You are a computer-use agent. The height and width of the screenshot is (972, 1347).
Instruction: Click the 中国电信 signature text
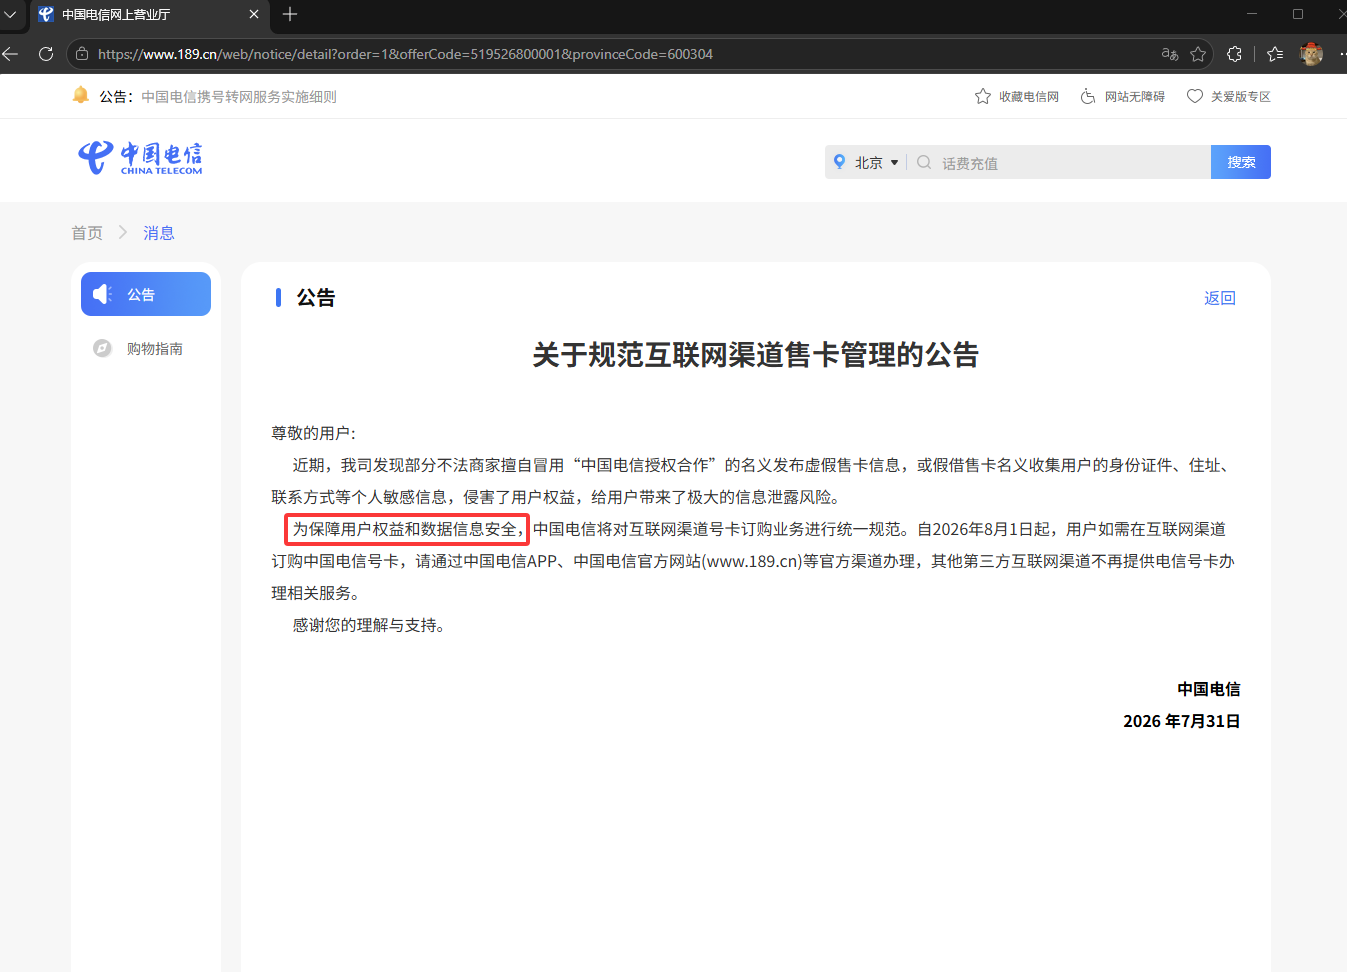point(1208,689)
